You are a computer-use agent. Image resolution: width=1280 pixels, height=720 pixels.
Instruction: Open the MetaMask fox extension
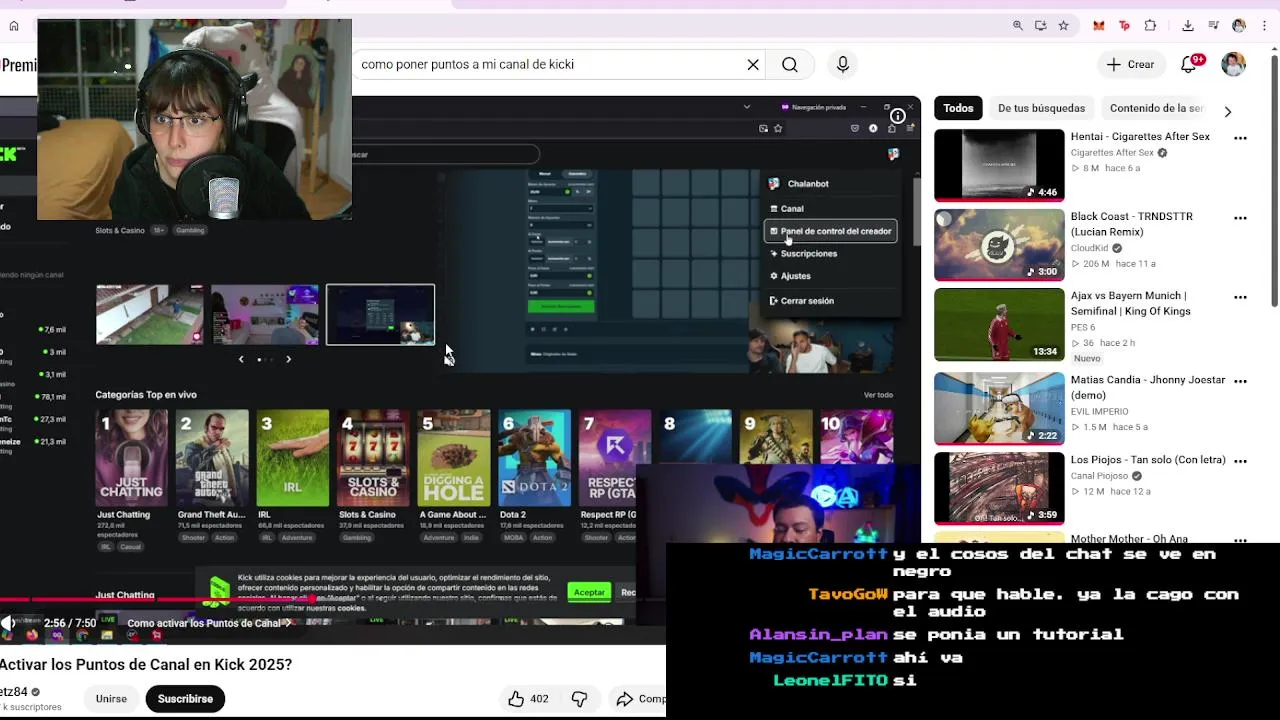coord(1099,26)
